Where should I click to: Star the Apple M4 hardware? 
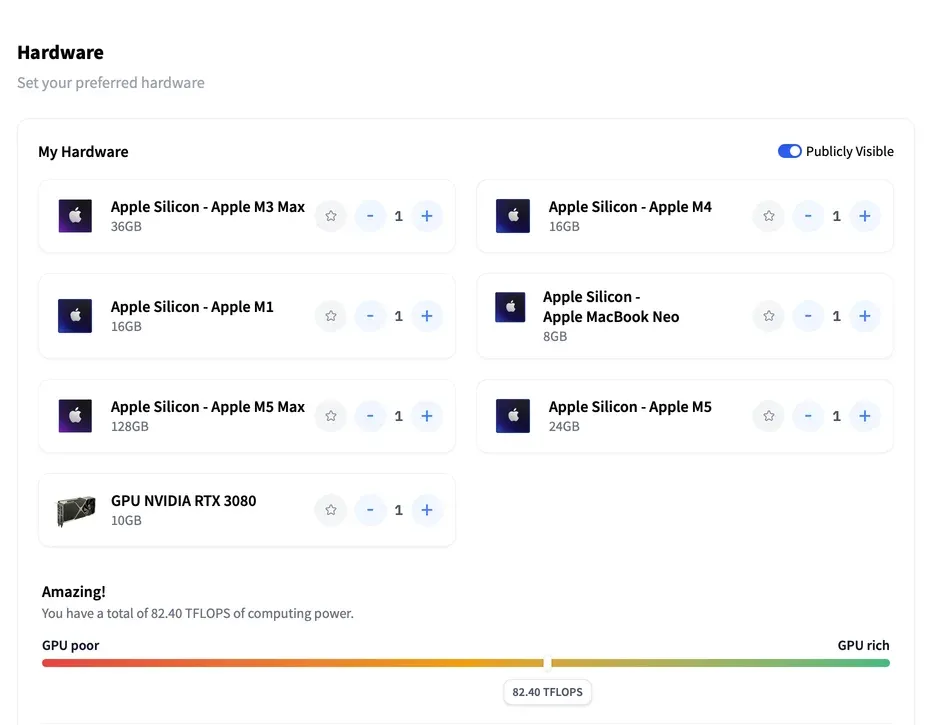pyautogui.click(x=769, y=216)
